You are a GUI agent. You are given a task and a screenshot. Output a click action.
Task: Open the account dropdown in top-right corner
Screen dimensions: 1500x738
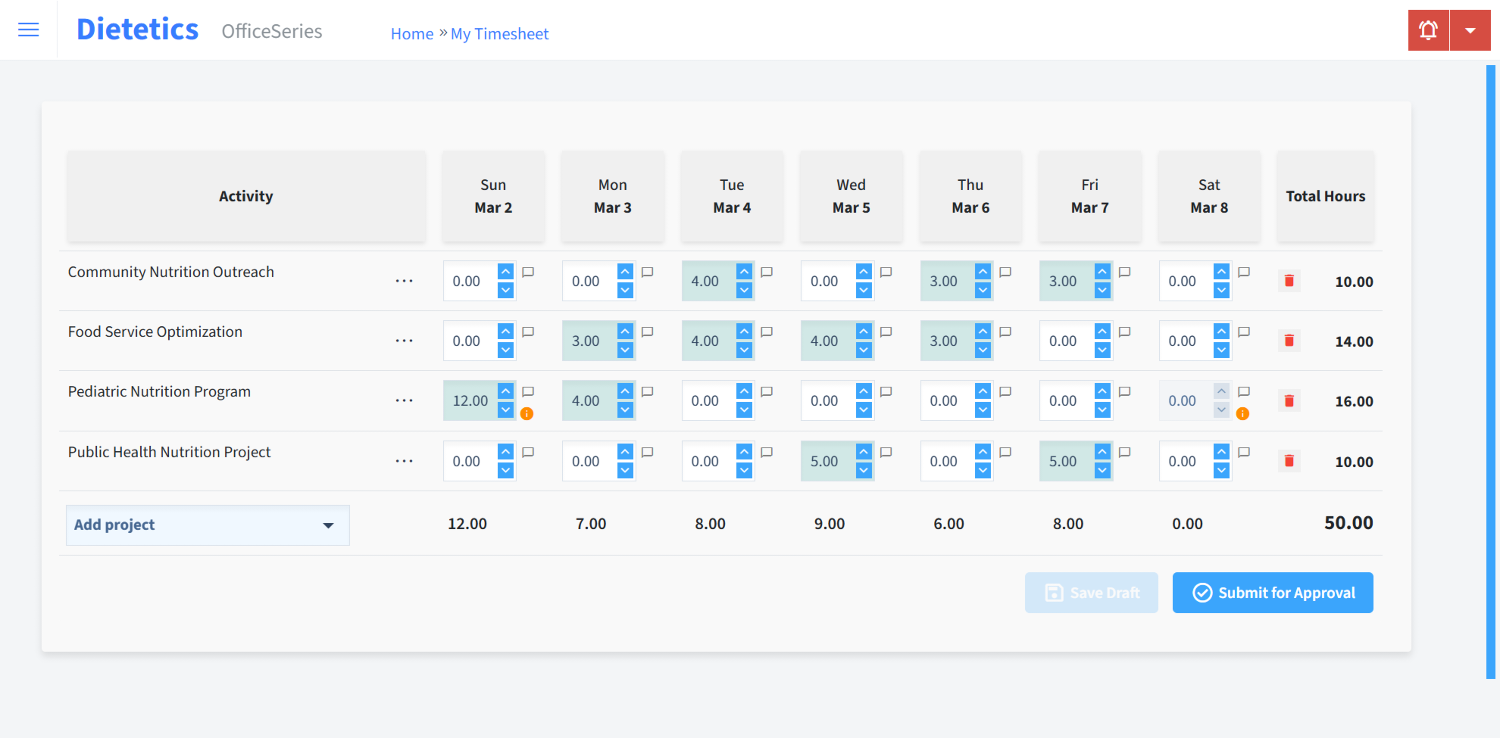1470,29
